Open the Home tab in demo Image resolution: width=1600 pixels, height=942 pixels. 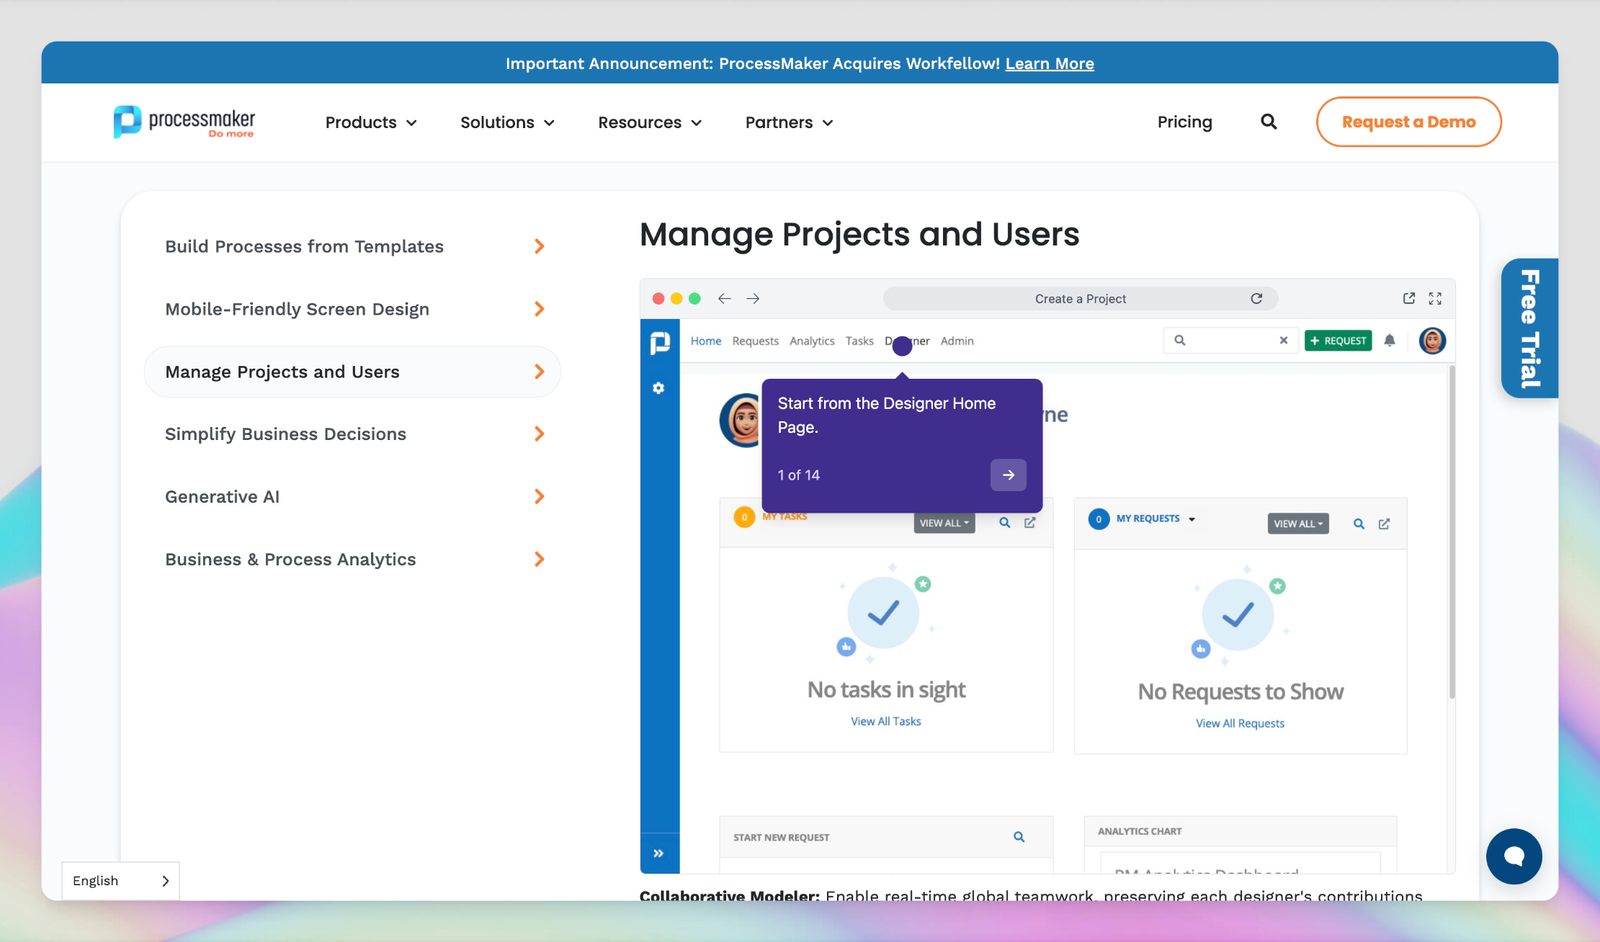[706, 341]
